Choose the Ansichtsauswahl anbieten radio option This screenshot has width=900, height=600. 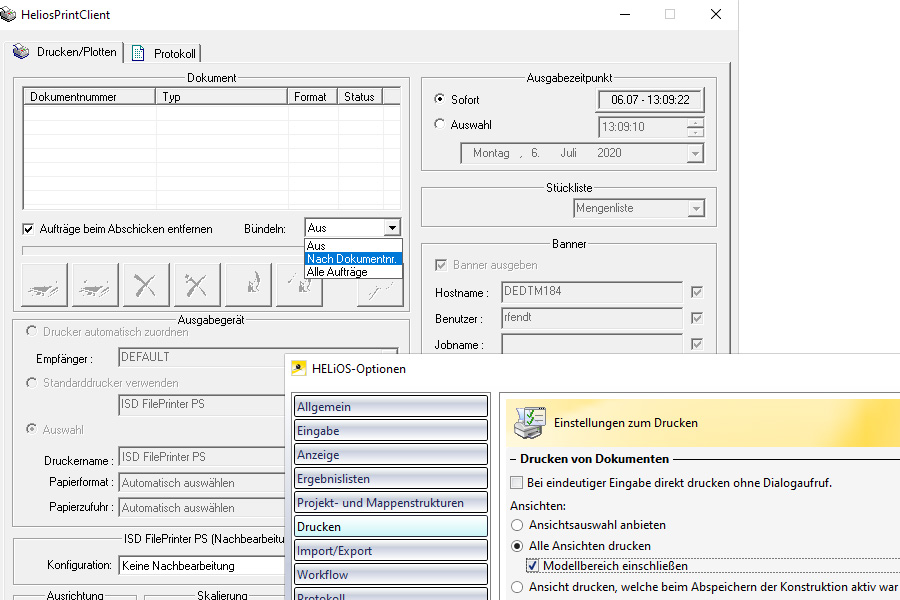[x=517, y=525]
